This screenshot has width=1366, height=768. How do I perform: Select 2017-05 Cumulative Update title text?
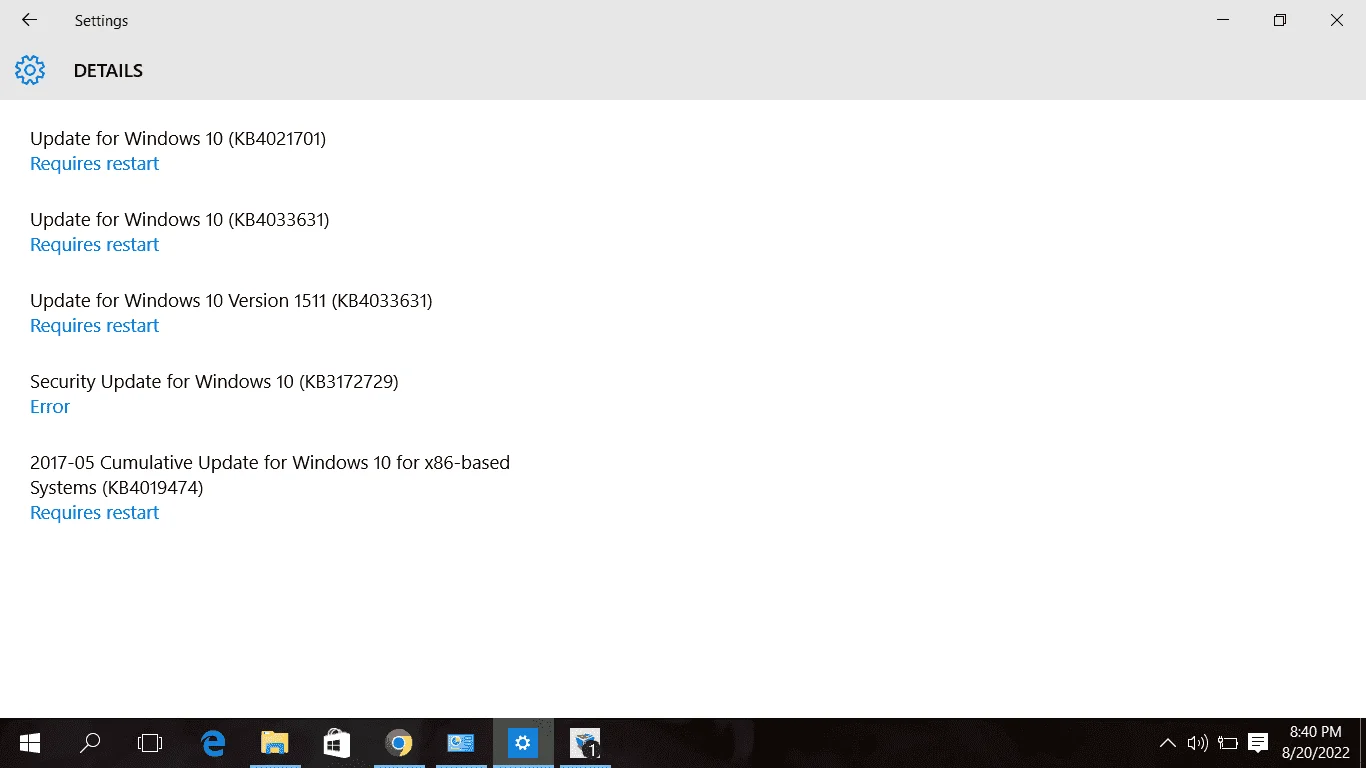[270, 475]
